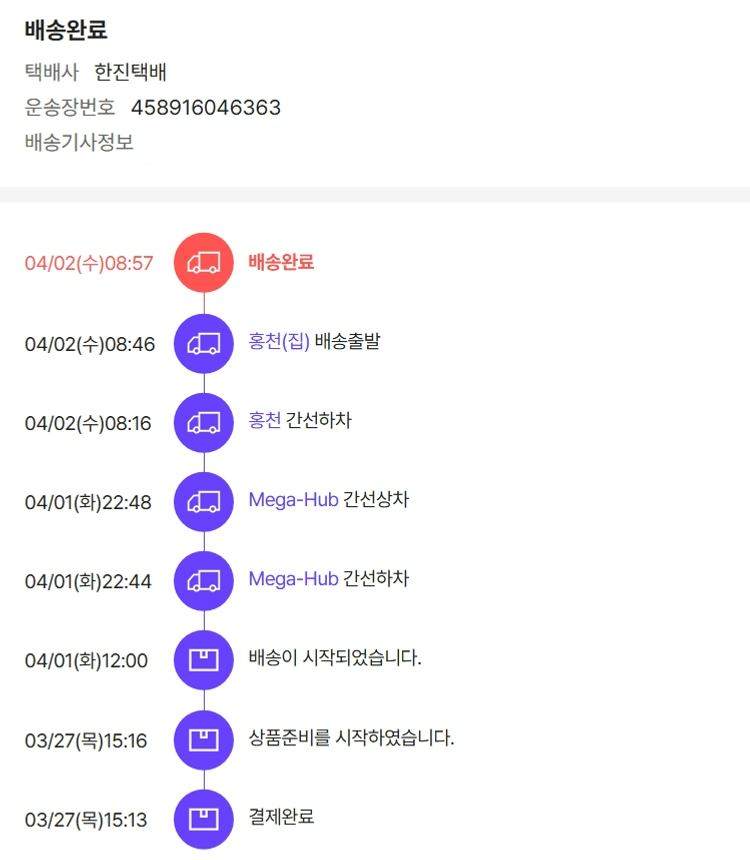Click box icon for 배송이 시작되었습니다
Viewport: 750px width, 860px height.
(x=203, y=660)
